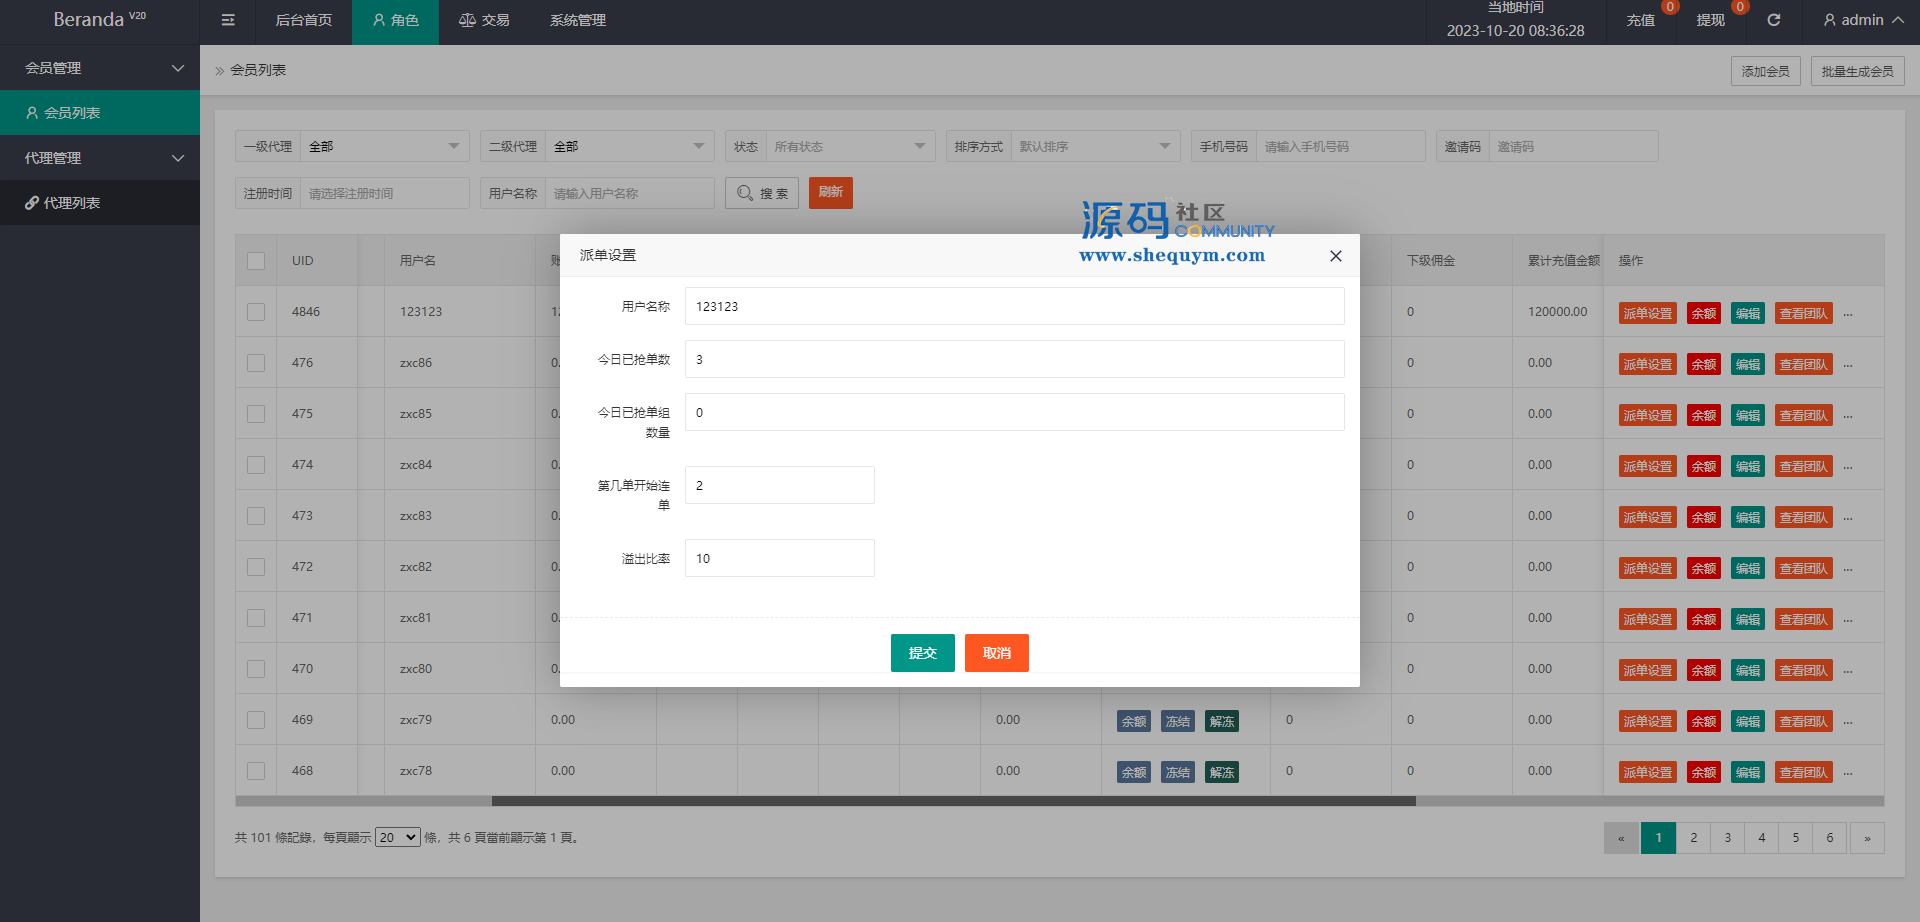Edit the 溢出比率 field
Screen dimensions: 1920x922
tap(779, 558)
